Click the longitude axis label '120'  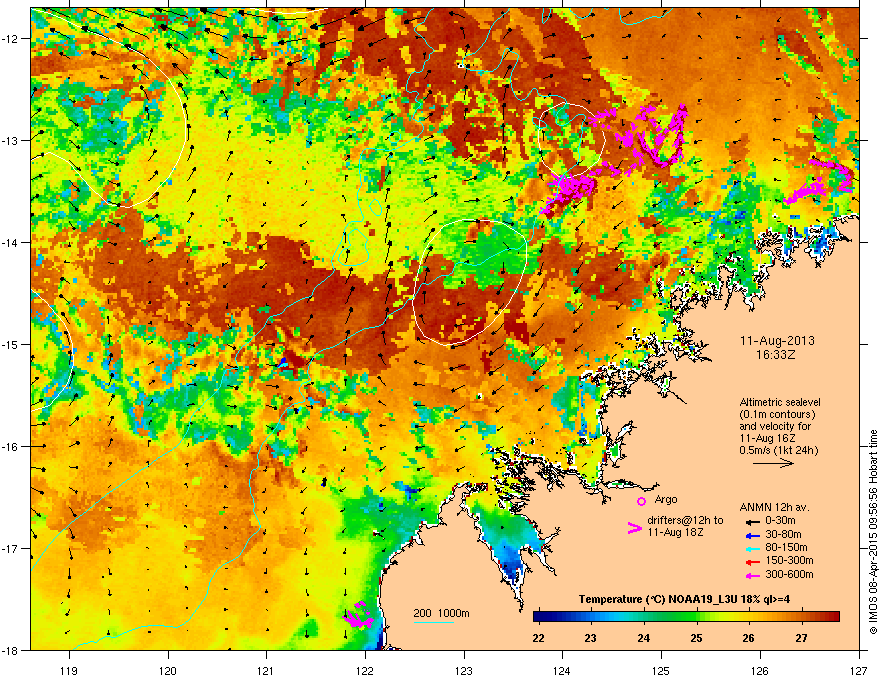tap(168, 671)
